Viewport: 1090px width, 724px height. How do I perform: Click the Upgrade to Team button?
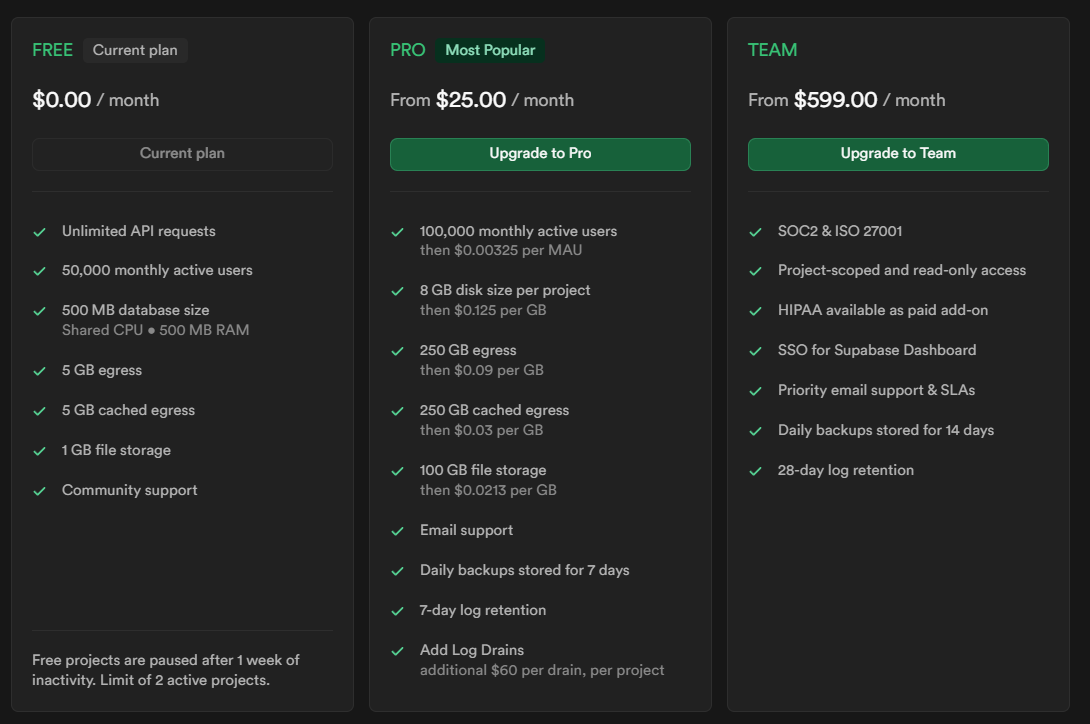[898, 154]
